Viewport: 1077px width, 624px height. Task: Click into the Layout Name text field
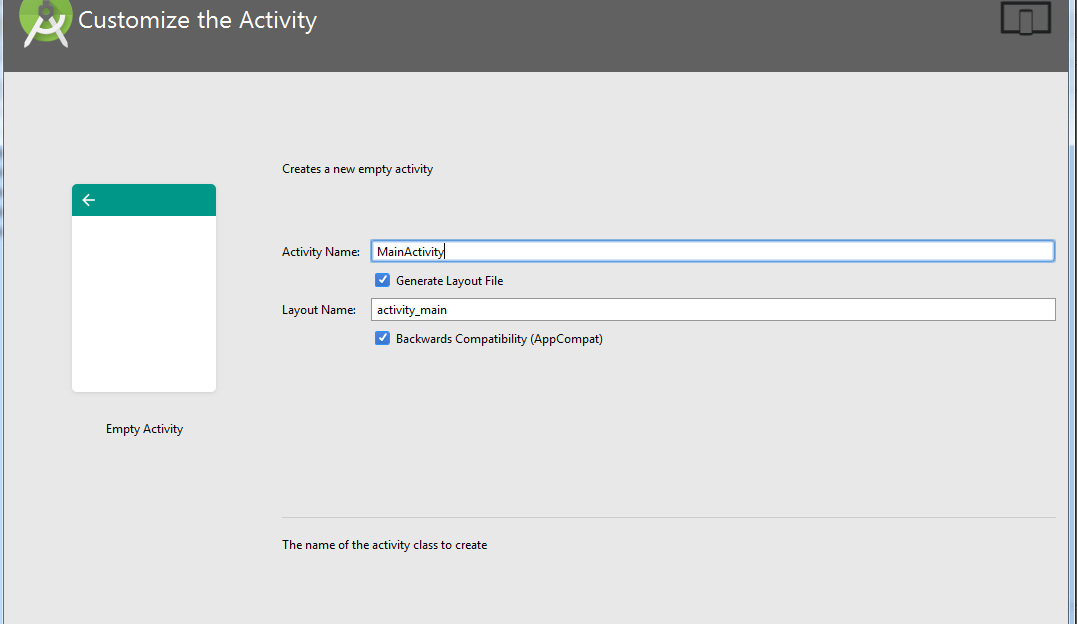712,310
